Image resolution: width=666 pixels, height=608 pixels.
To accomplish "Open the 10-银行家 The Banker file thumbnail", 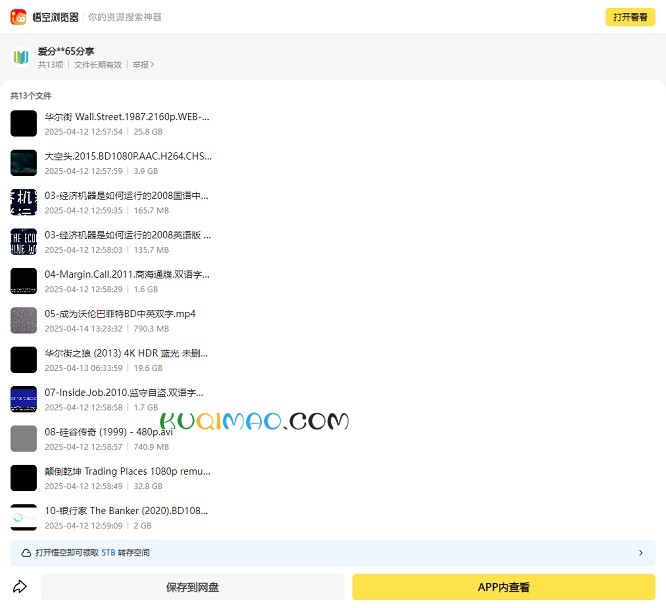I will coord(24,517).
